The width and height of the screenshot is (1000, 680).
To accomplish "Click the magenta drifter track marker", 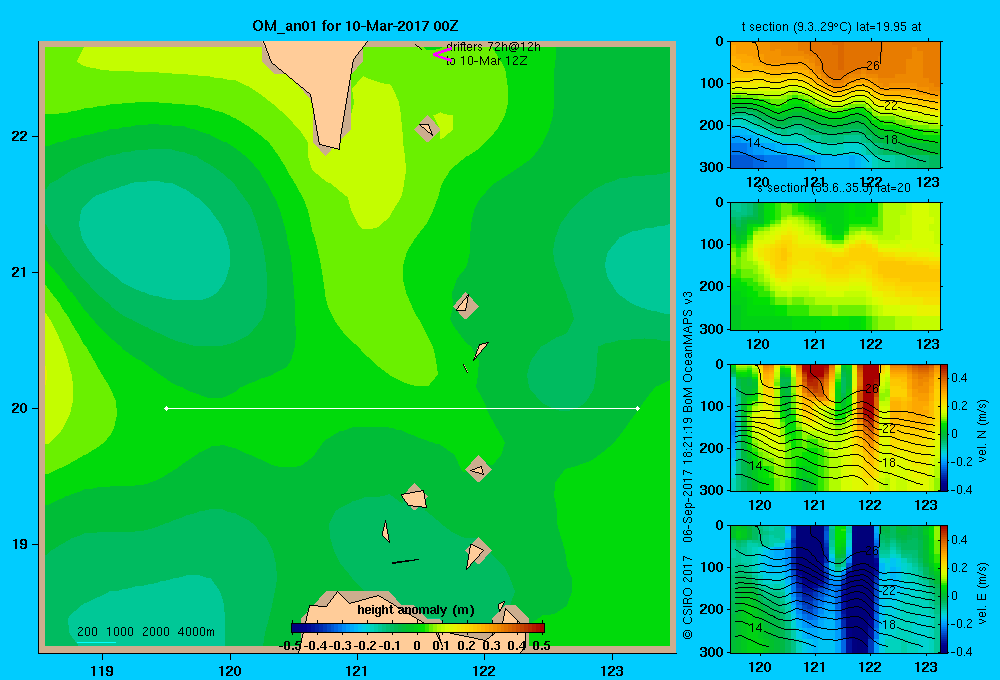I will 441,55.
